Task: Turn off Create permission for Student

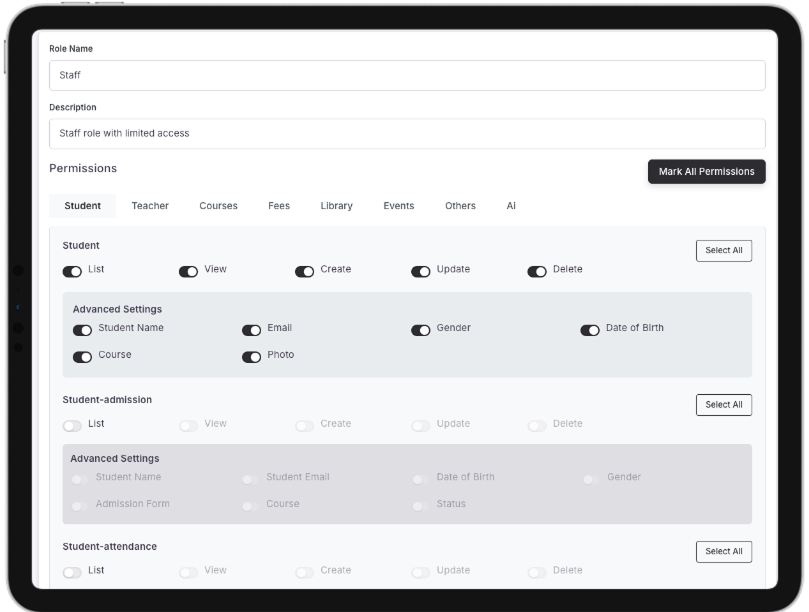Action: pos(306,270)
